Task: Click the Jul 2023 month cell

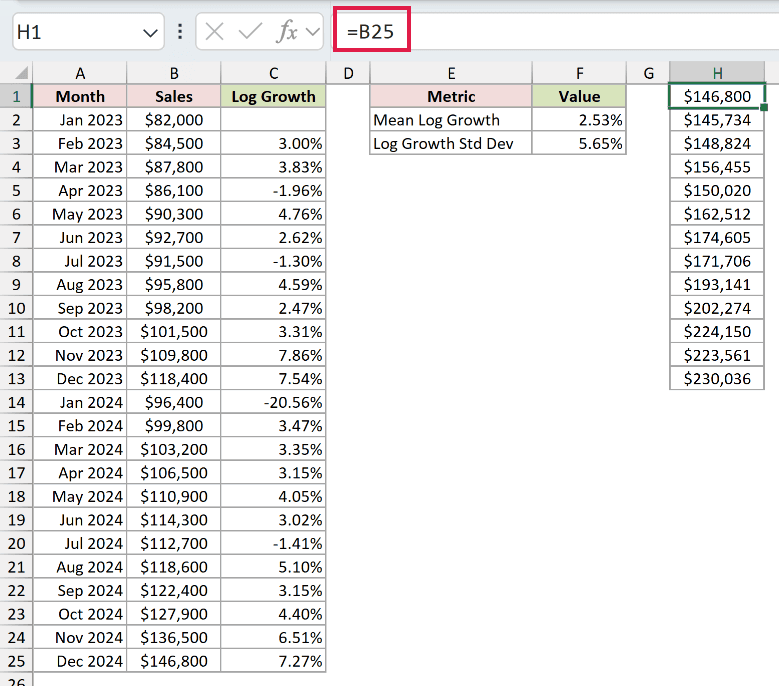Action: pyautogui.click(x=80, y=261)
